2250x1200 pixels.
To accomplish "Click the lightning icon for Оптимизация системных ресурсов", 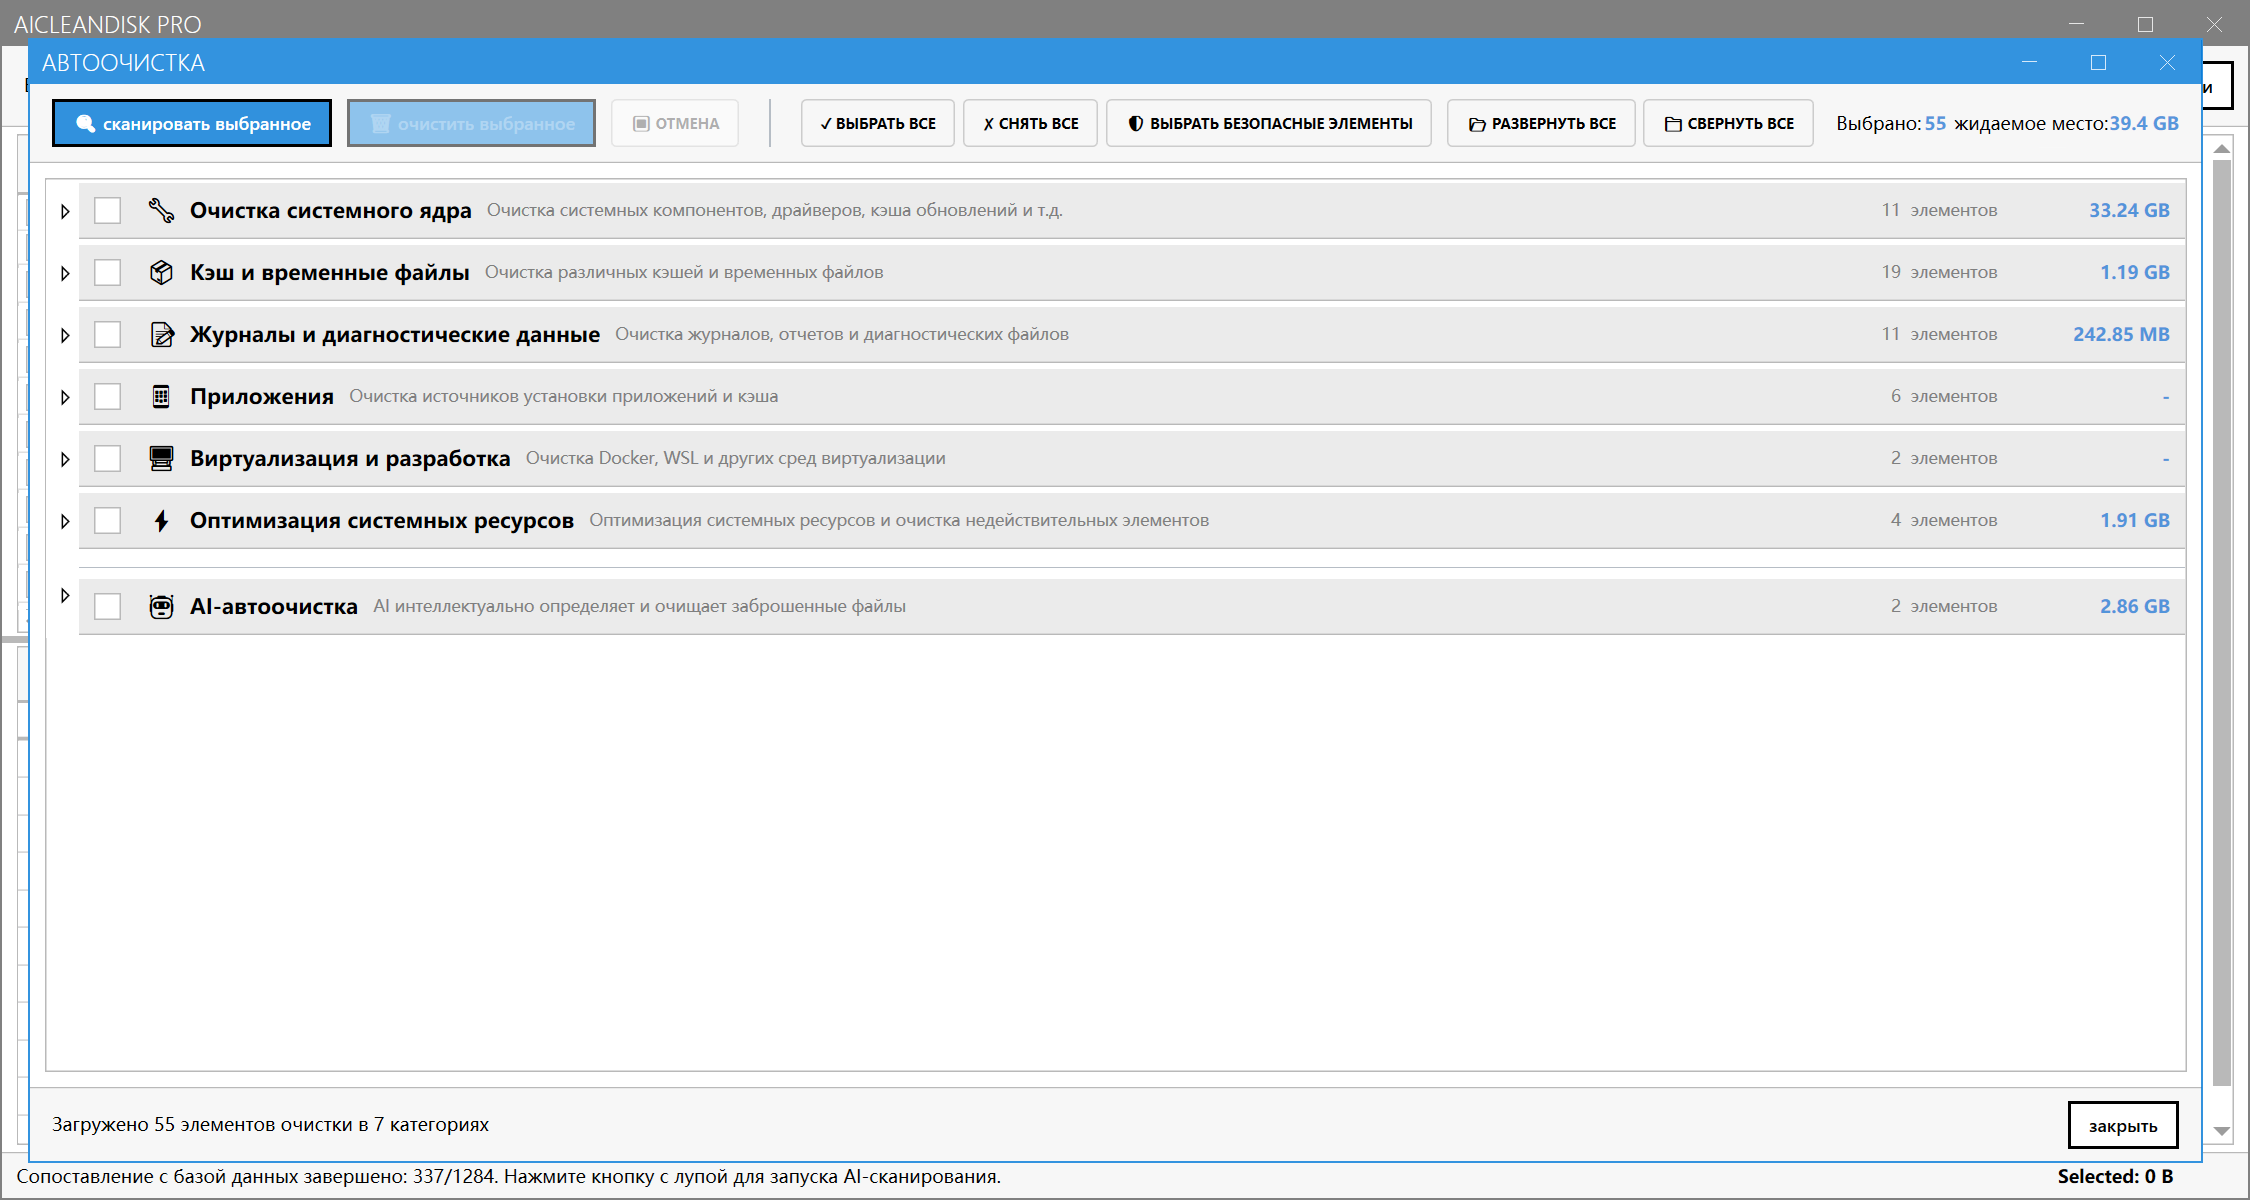I will tap(161, 520).
